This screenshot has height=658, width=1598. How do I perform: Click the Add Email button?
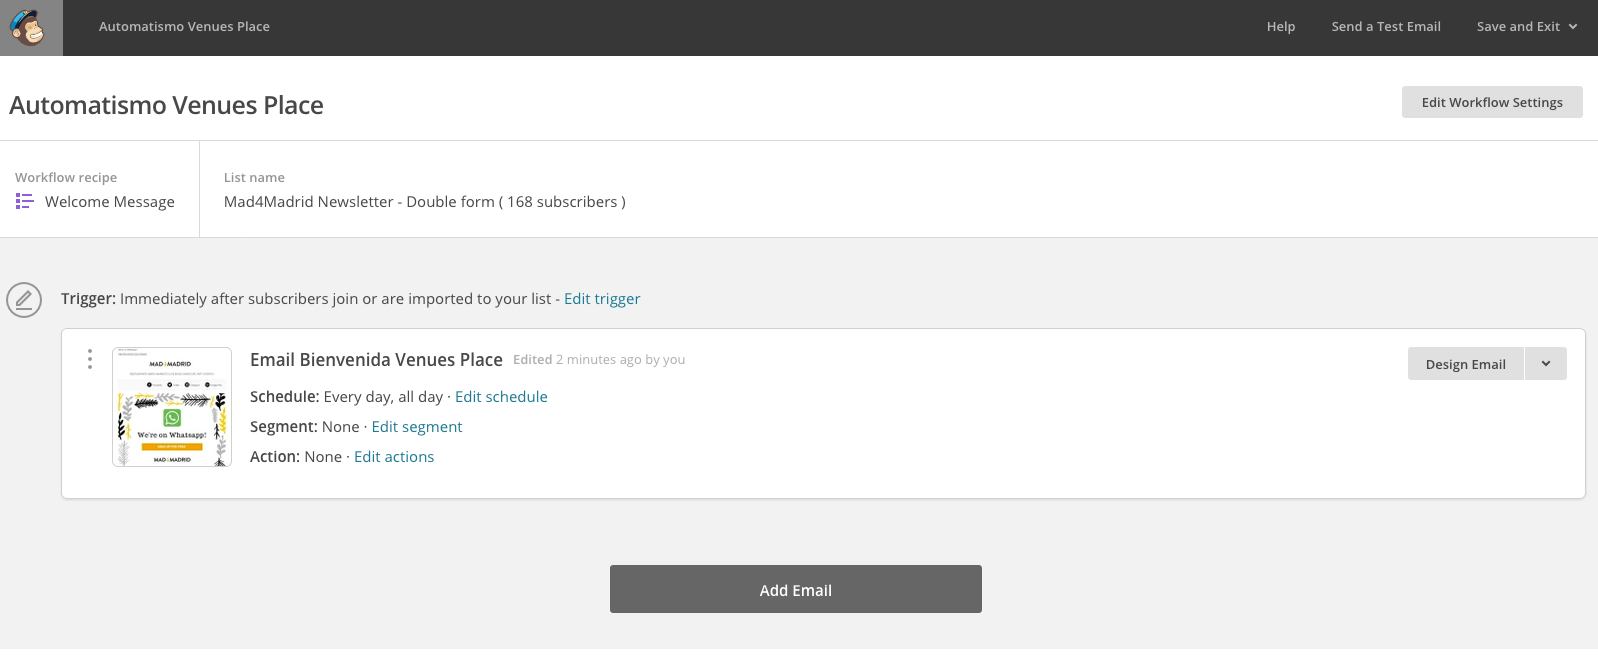pyautogui.click(x=795, y=589)
